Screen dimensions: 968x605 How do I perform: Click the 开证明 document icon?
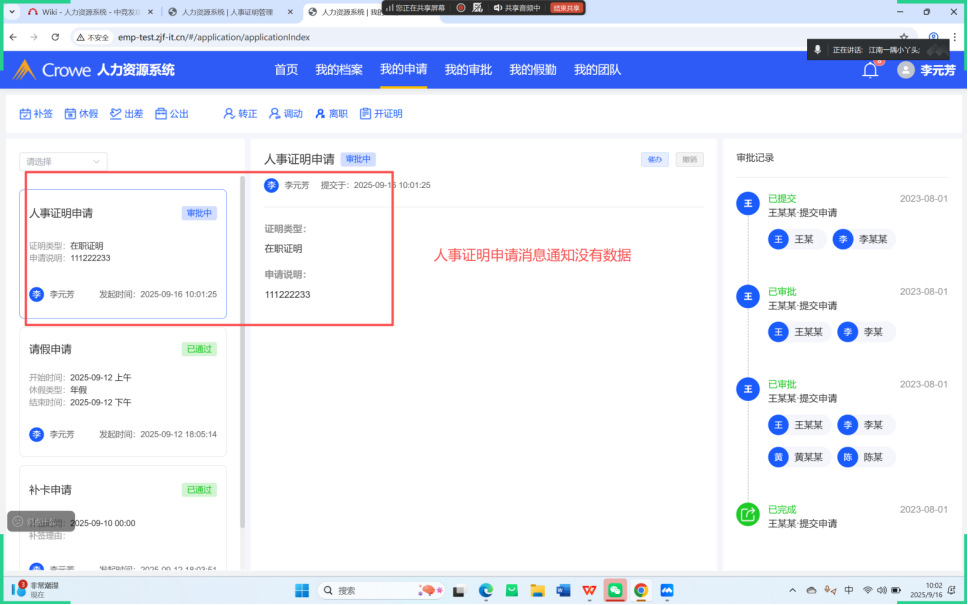coord(365,114)
